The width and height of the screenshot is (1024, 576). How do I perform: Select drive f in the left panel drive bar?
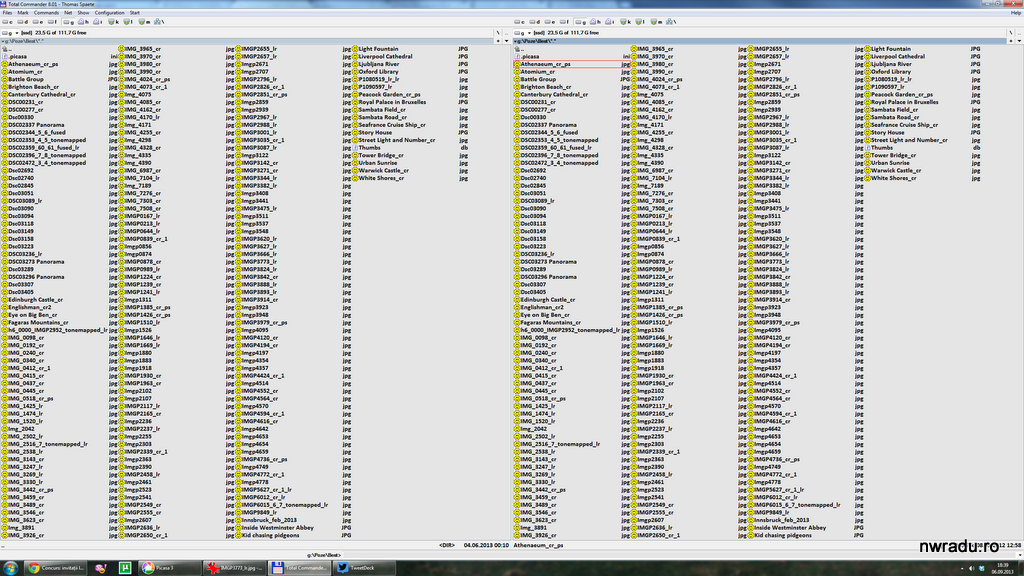click(54, 22)
